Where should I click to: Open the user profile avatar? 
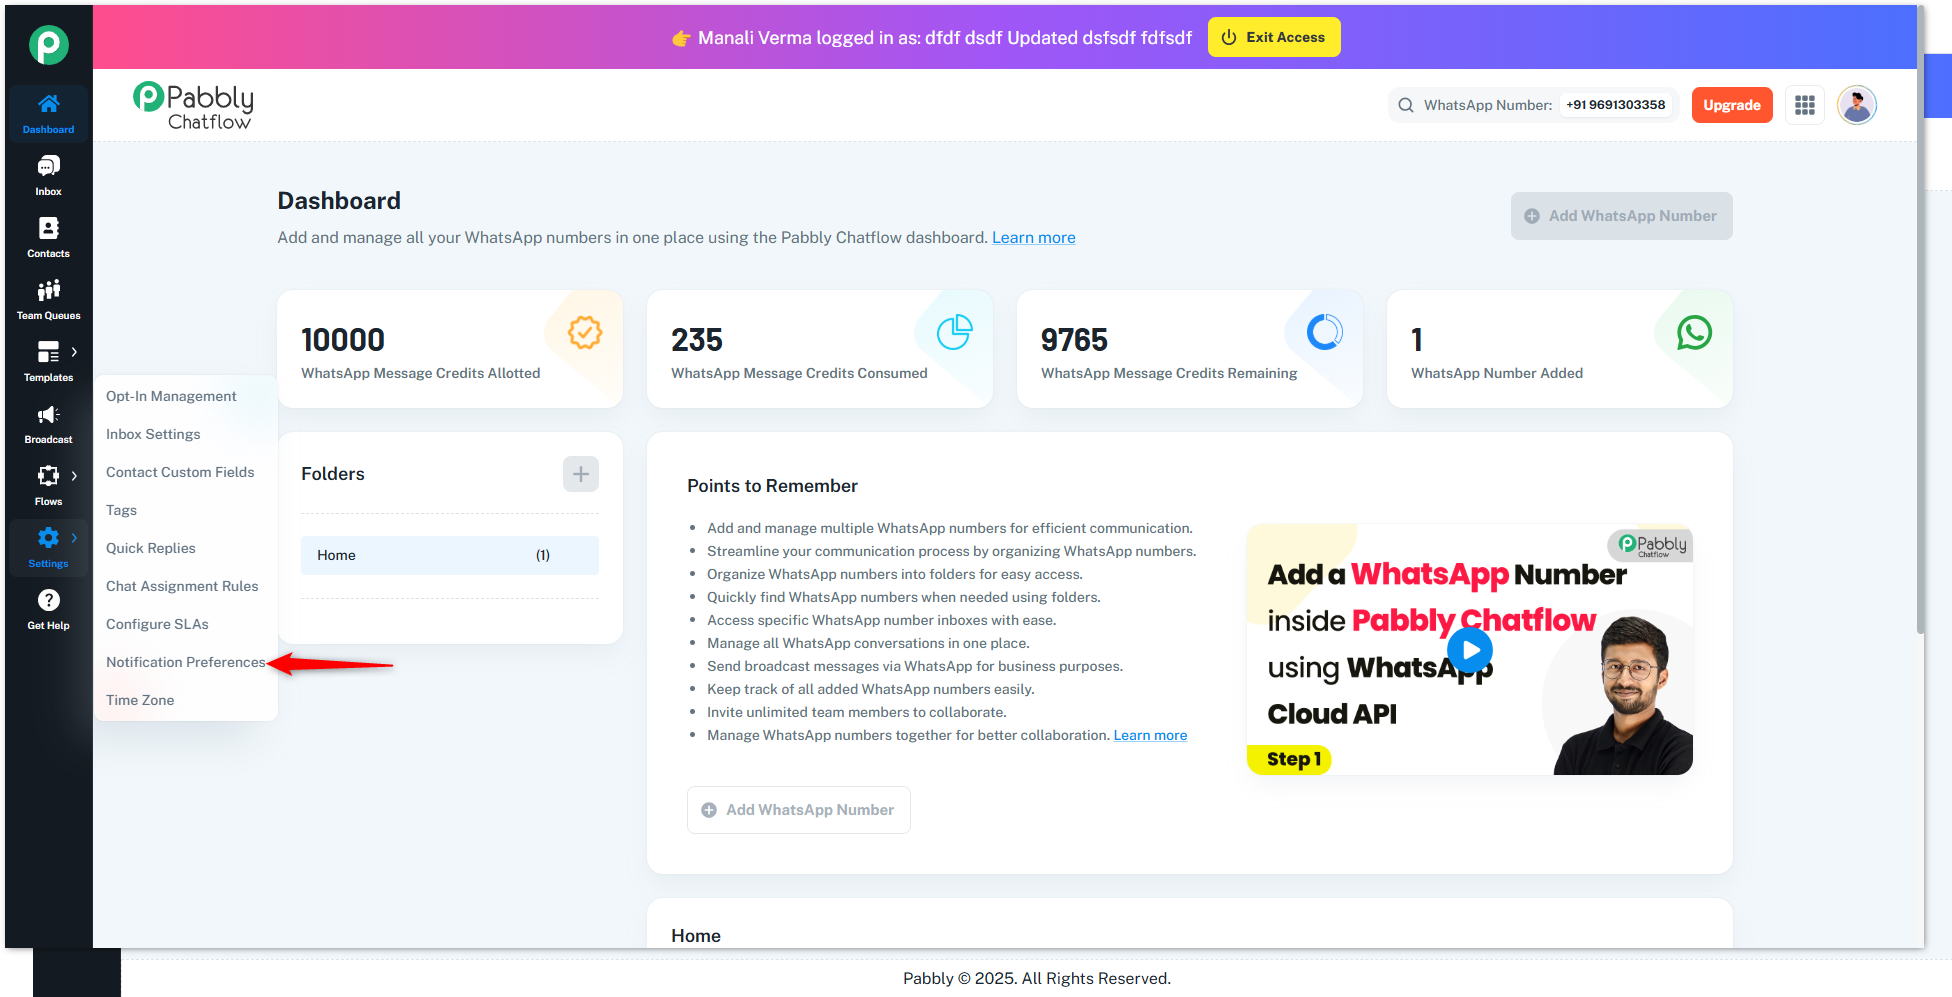1857,105
